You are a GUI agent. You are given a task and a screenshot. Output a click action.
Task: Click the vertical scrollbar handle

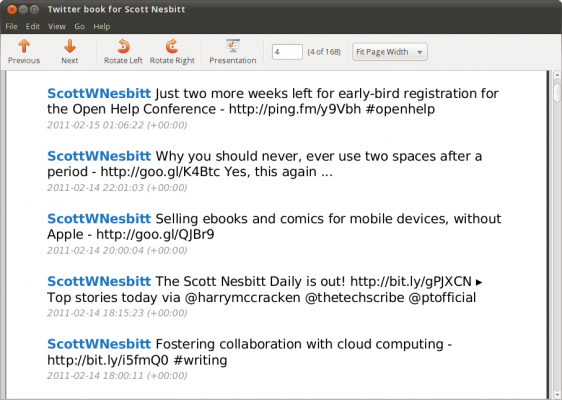click(x=557, y=92)
